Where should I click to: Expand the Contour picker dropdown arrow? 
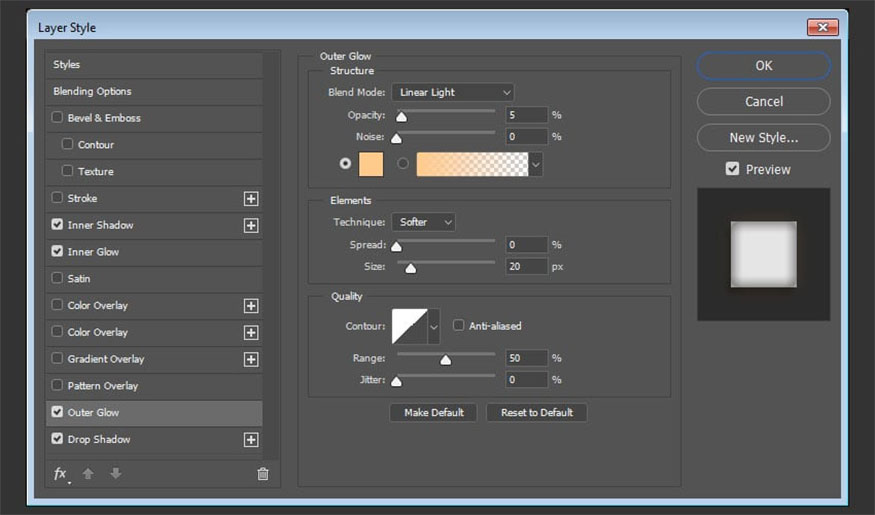coord(434,326)
